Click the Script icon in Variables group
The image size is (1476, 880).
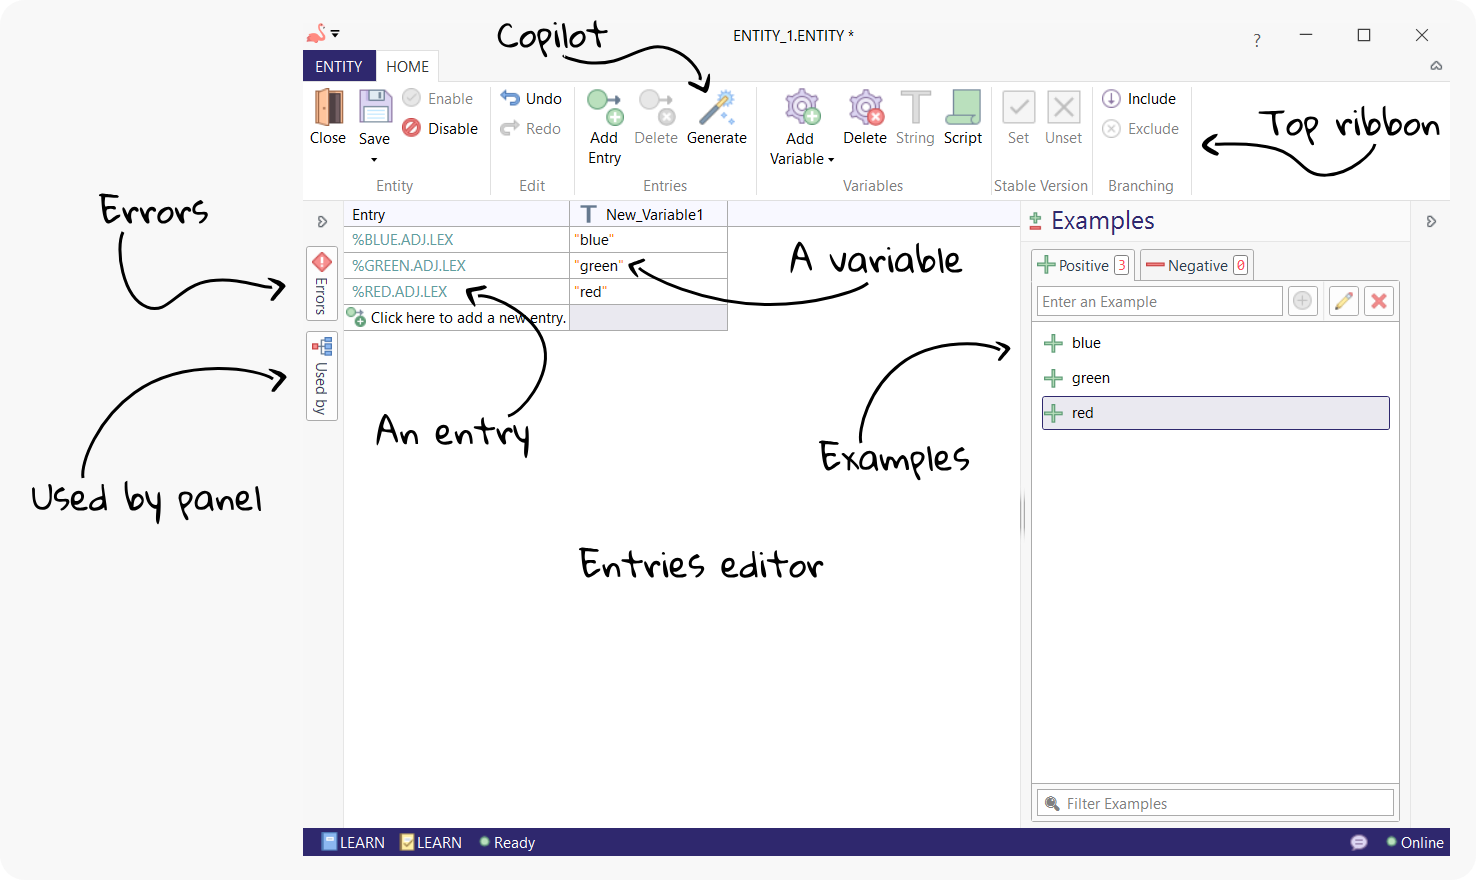[962, 107]
